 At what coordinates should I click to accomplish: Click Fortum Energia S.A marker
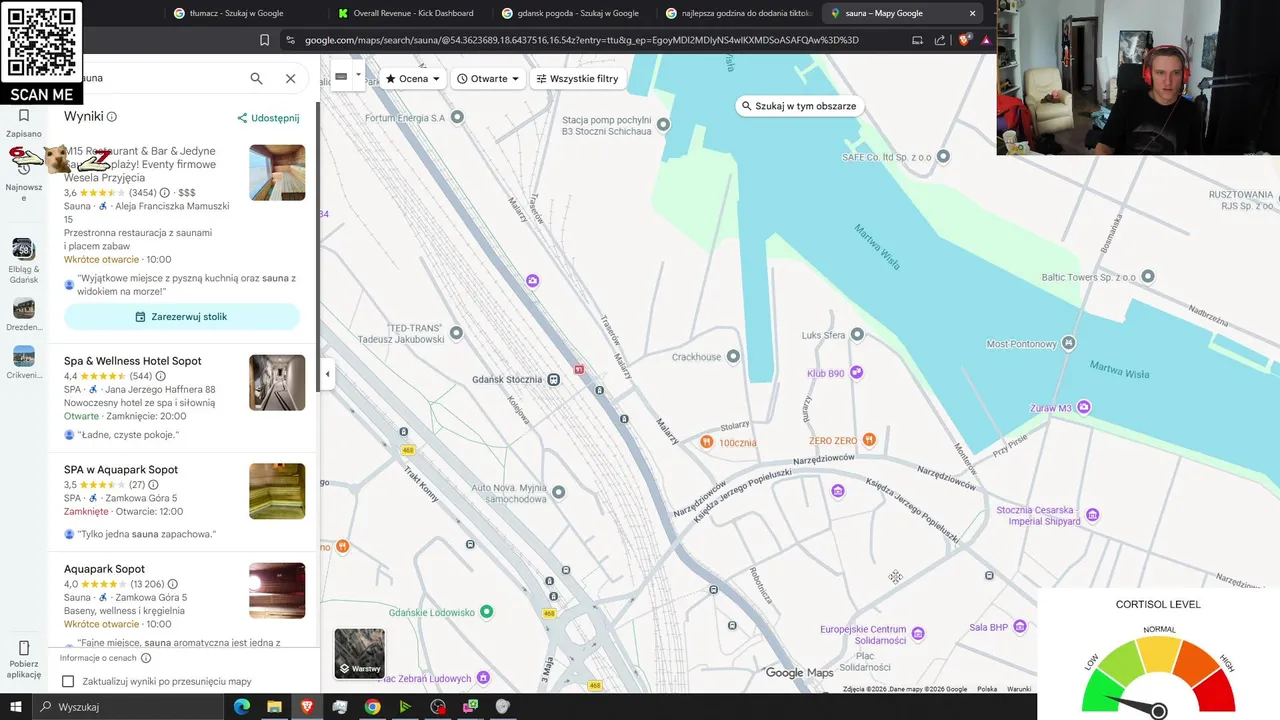pos(457,117)
